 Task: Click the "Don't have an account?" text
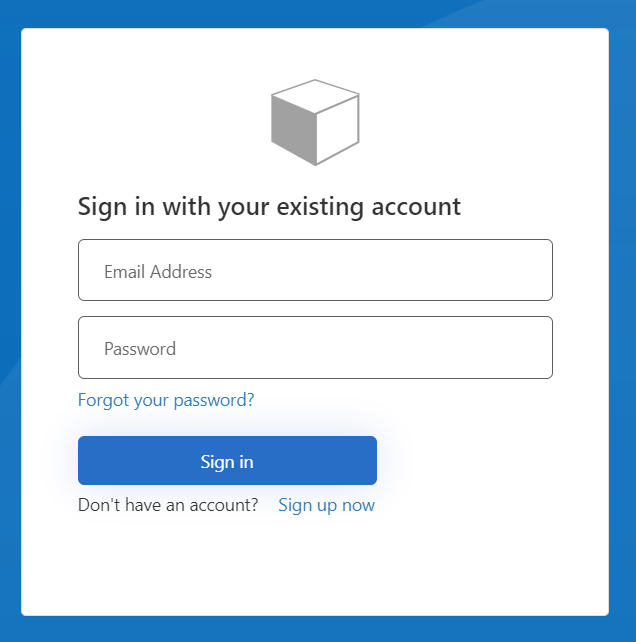pos(168,505)
